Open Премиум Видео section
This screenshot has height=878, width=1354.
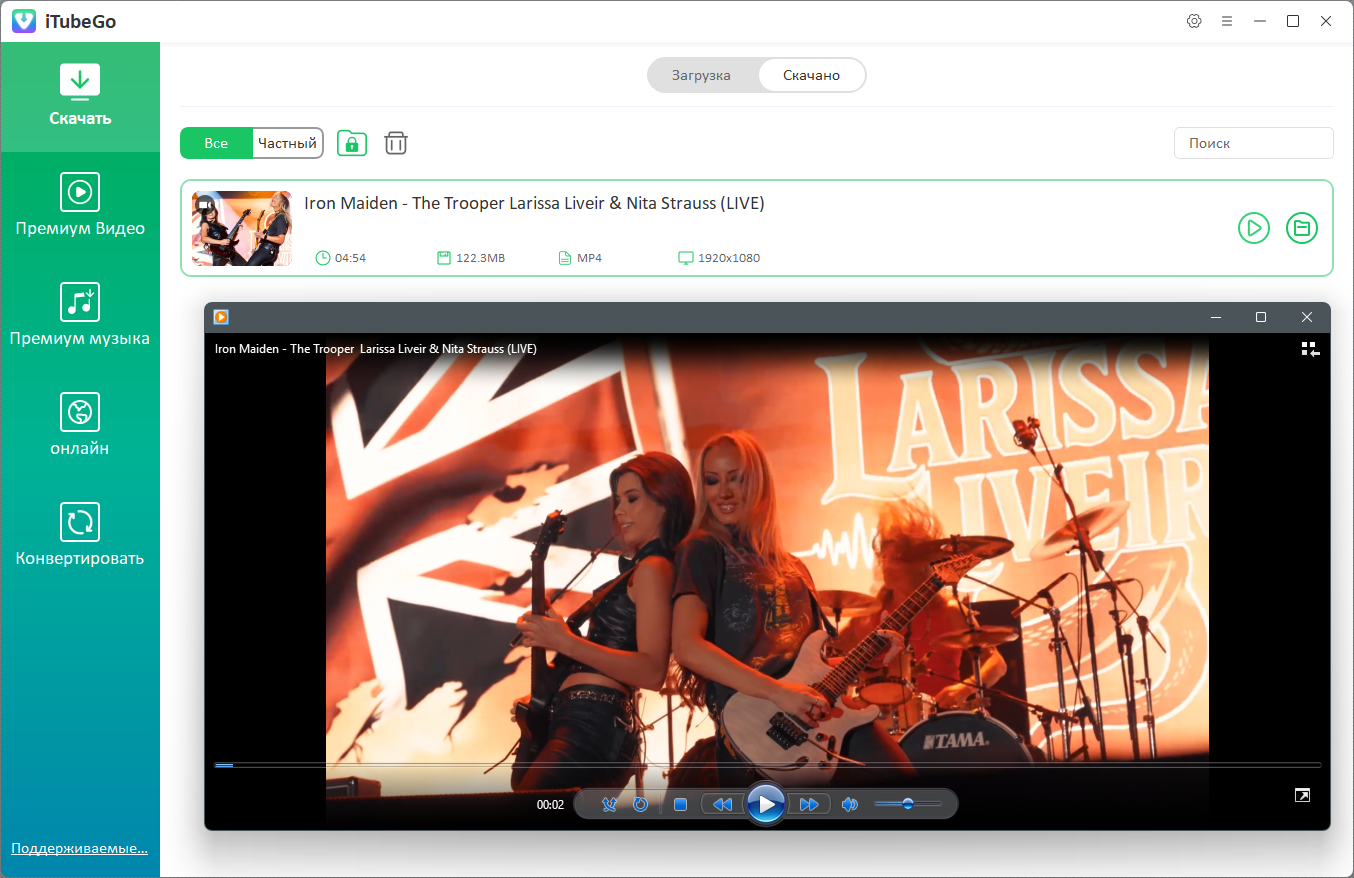coord(80,206)
